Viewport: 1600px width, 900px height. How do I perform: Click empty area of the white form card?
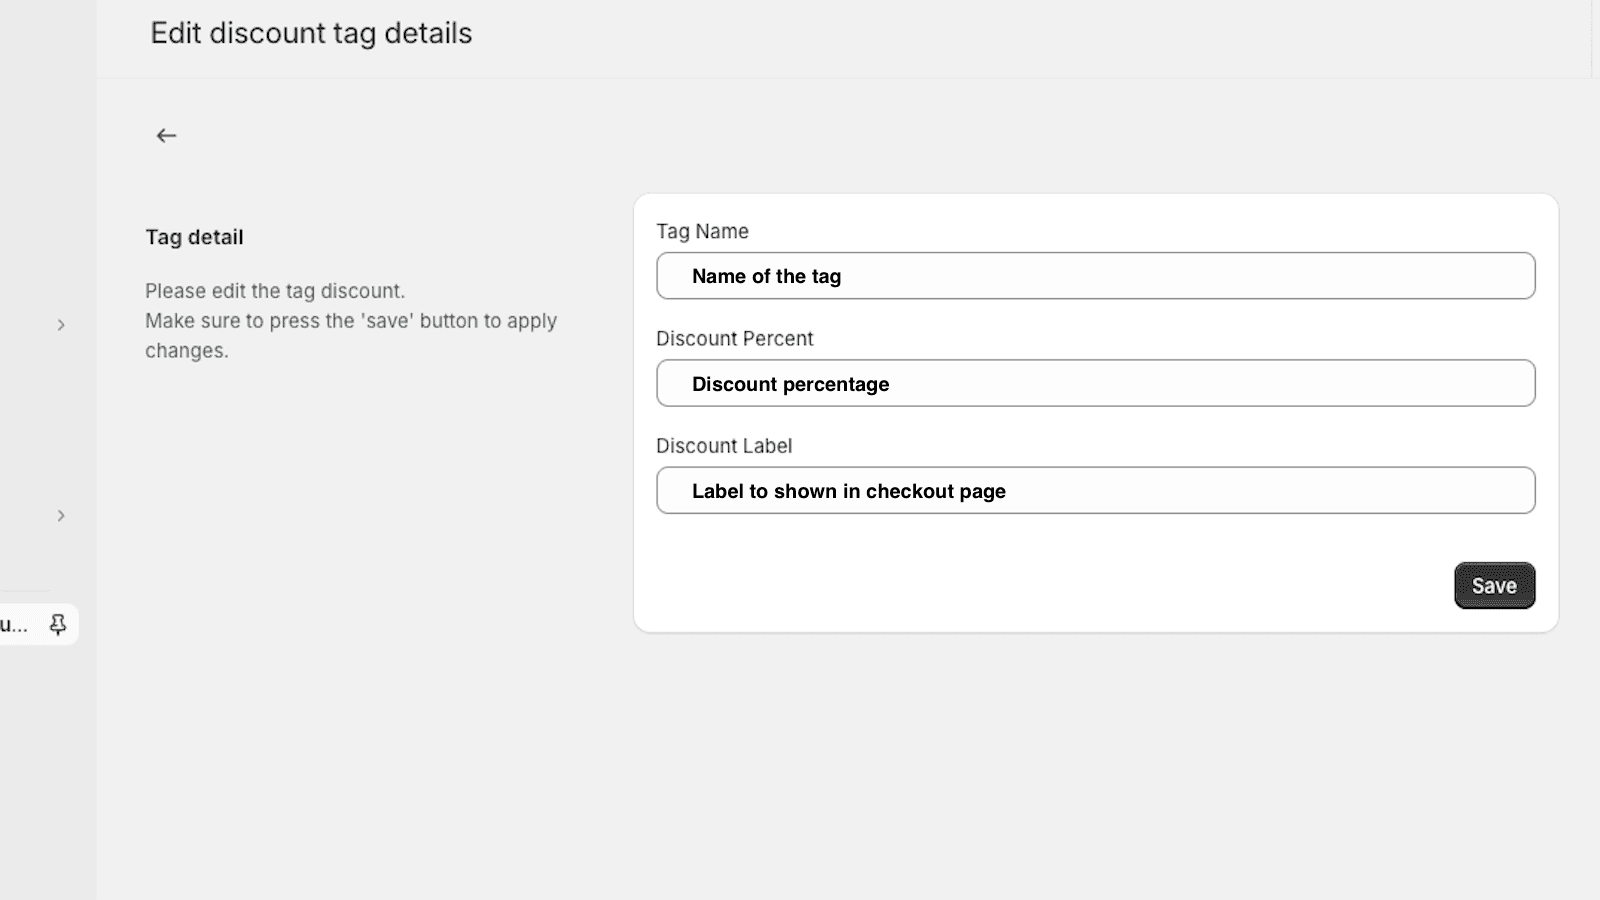(x=1000, y=580)
